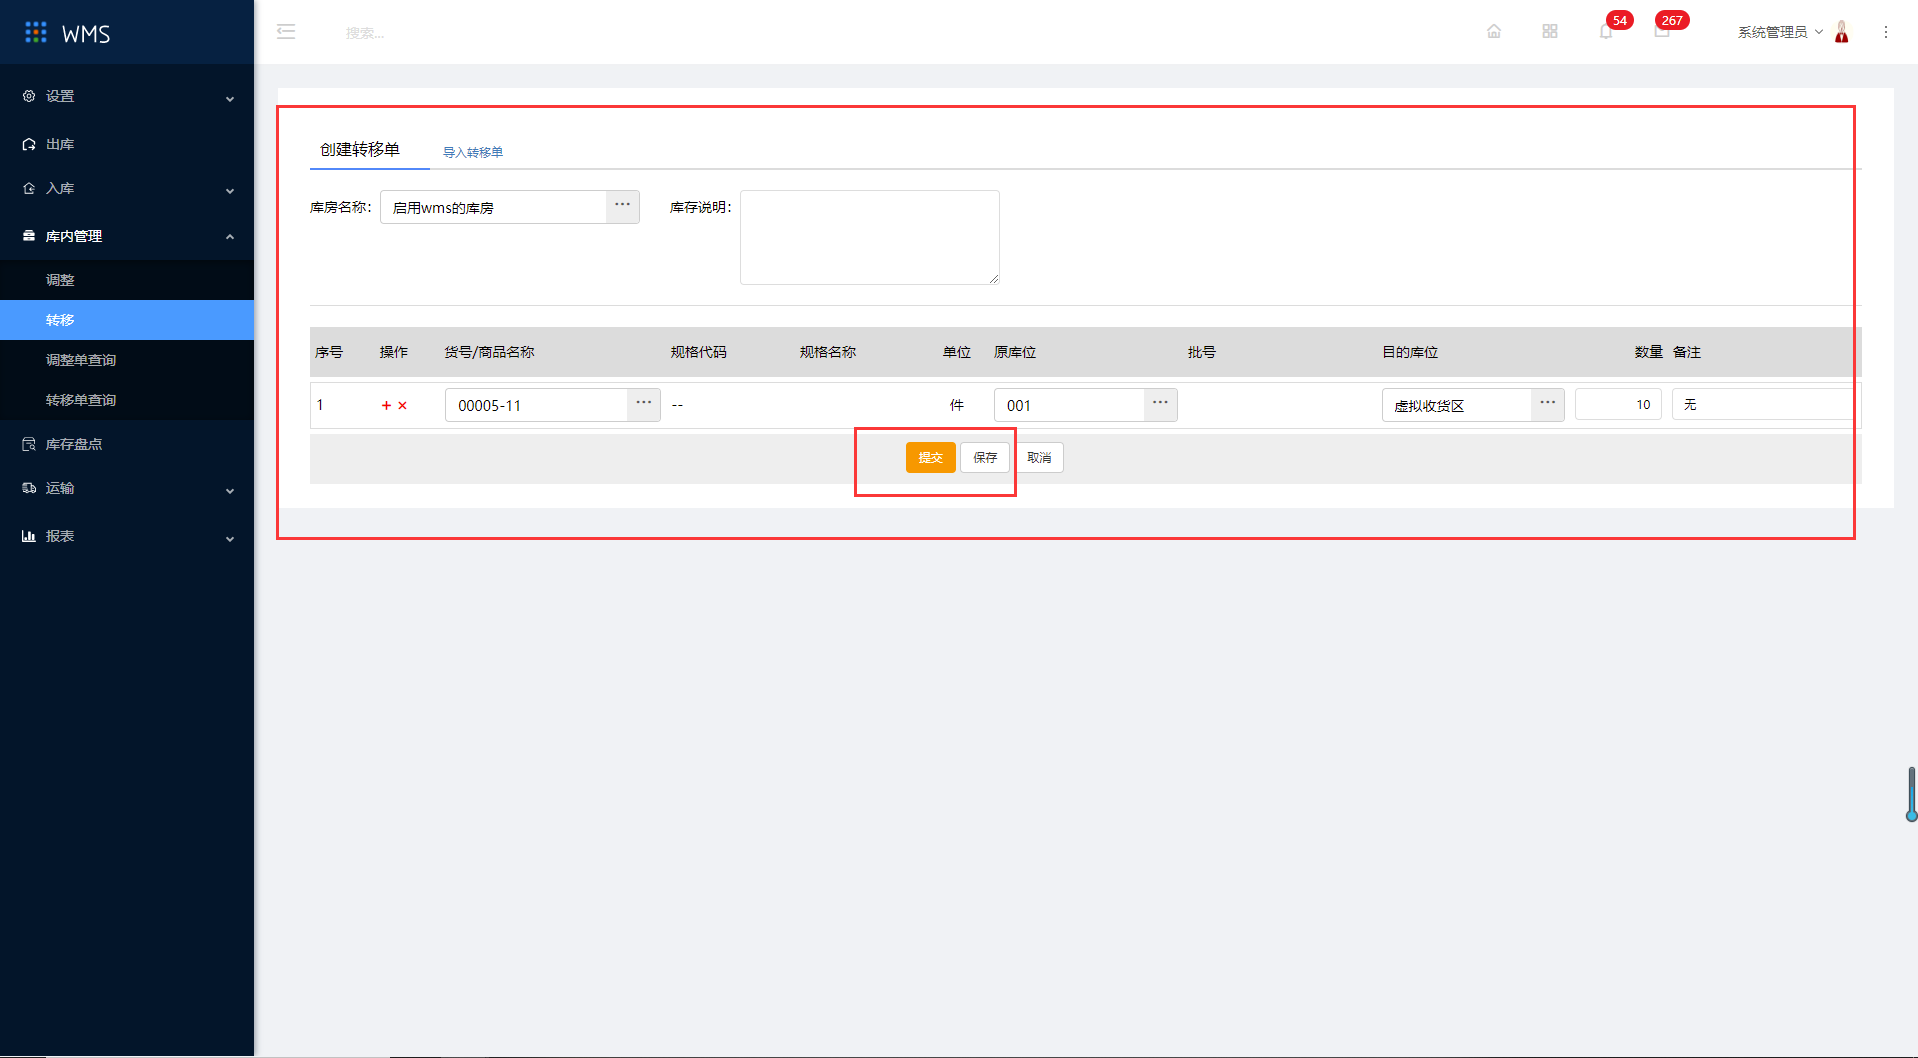Viewport: 1918px width, 1058px height.
Task: Open the vertical three-dot more menu
Action: 1886,32
